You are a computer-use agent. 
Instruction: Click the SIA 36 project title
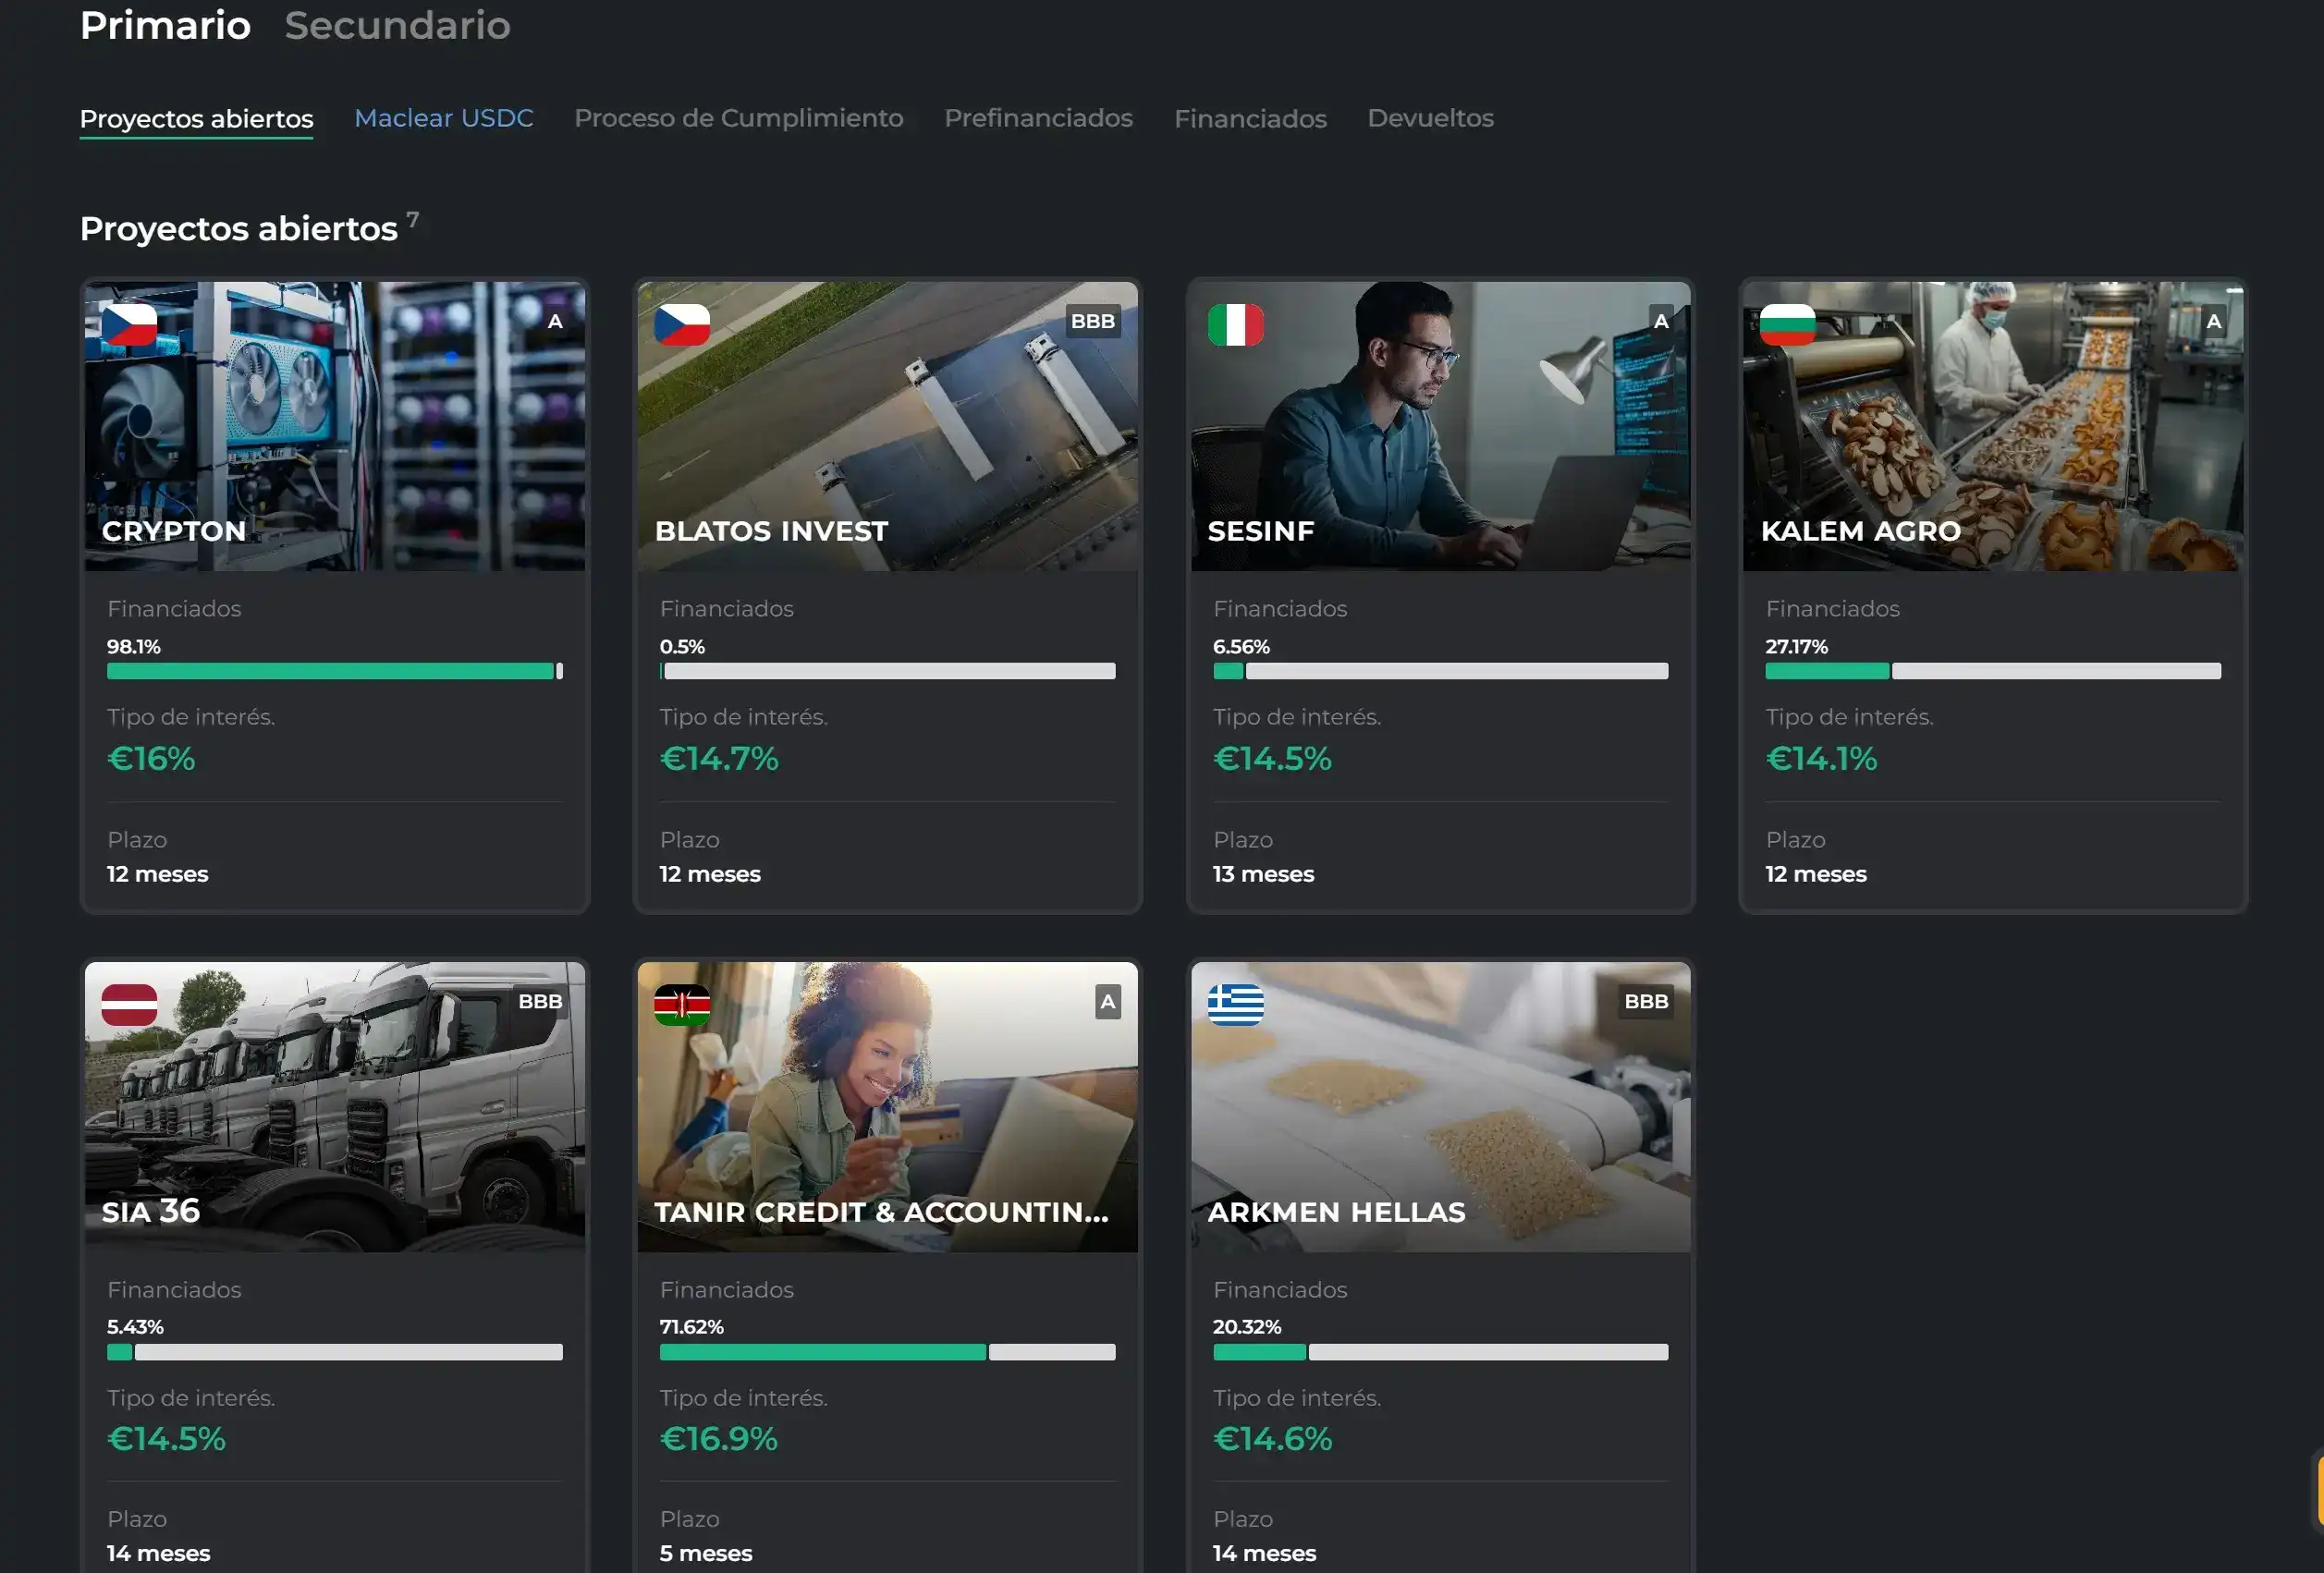pos(151,1211)
